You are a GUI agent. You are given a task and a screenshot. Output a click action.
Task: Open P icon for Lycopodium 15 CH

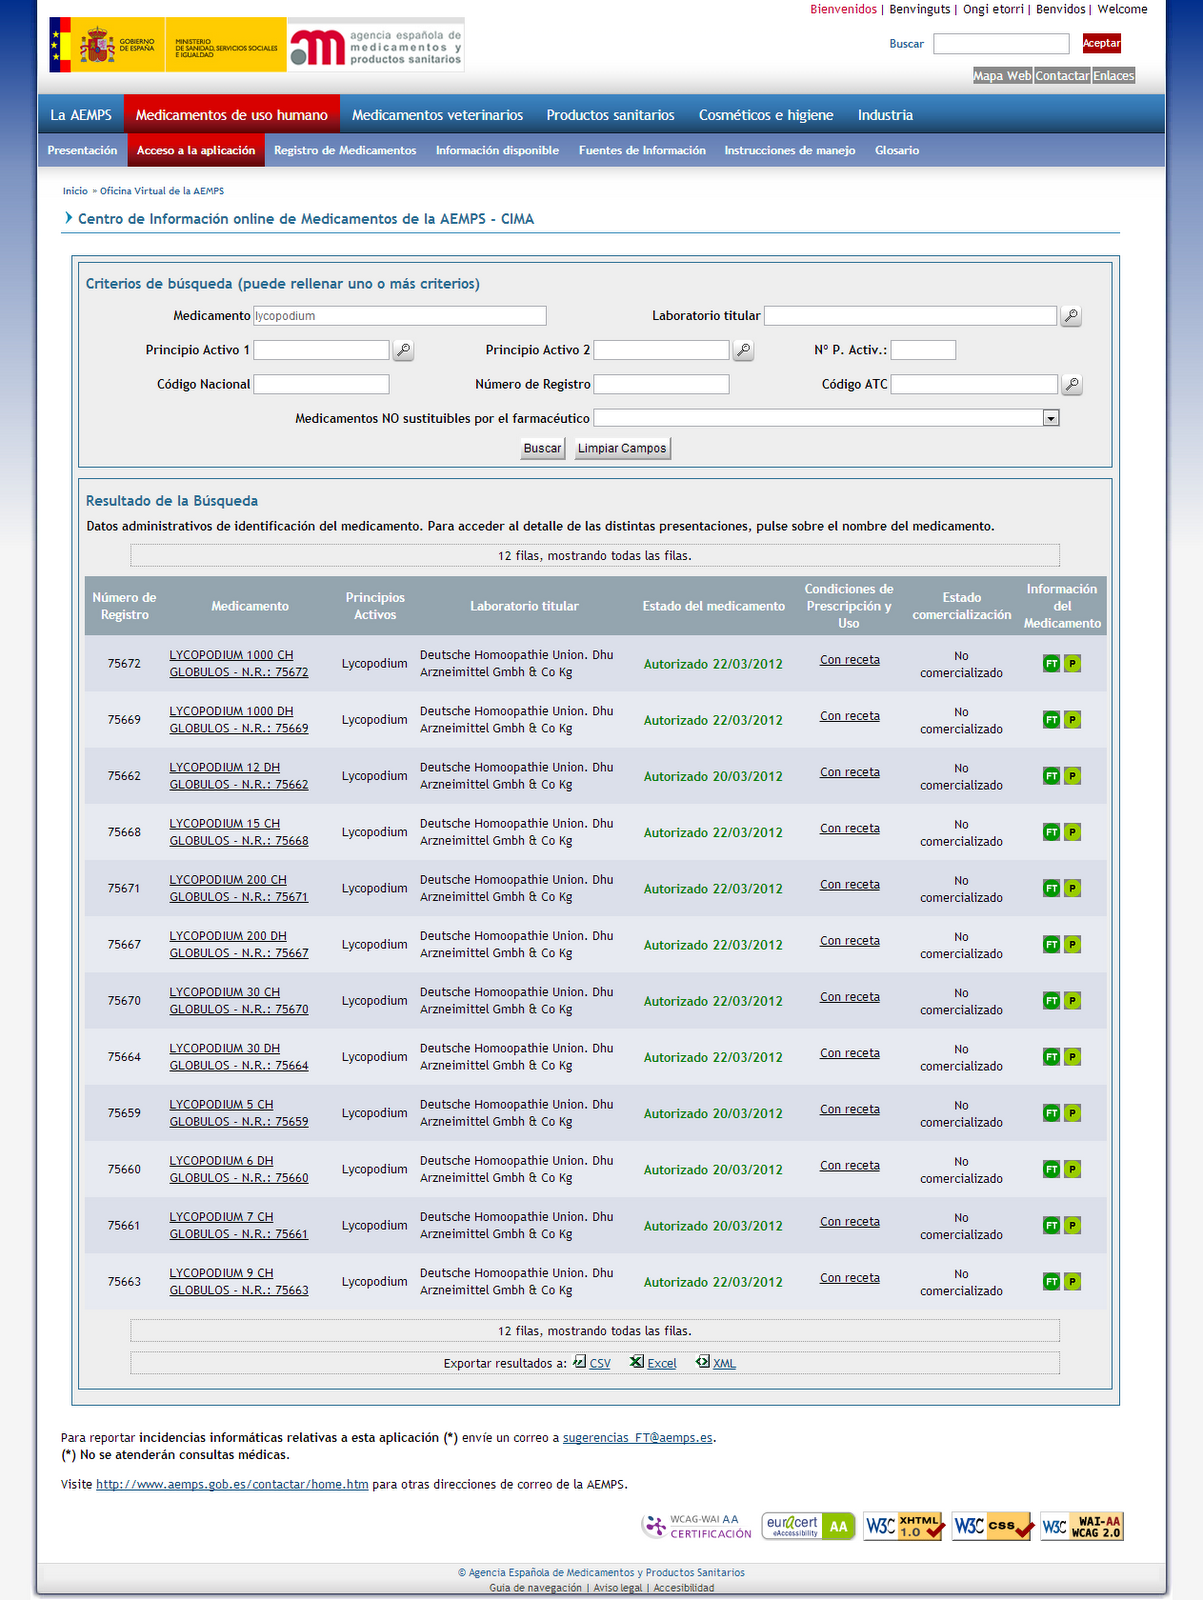(x=1072, y=832)
